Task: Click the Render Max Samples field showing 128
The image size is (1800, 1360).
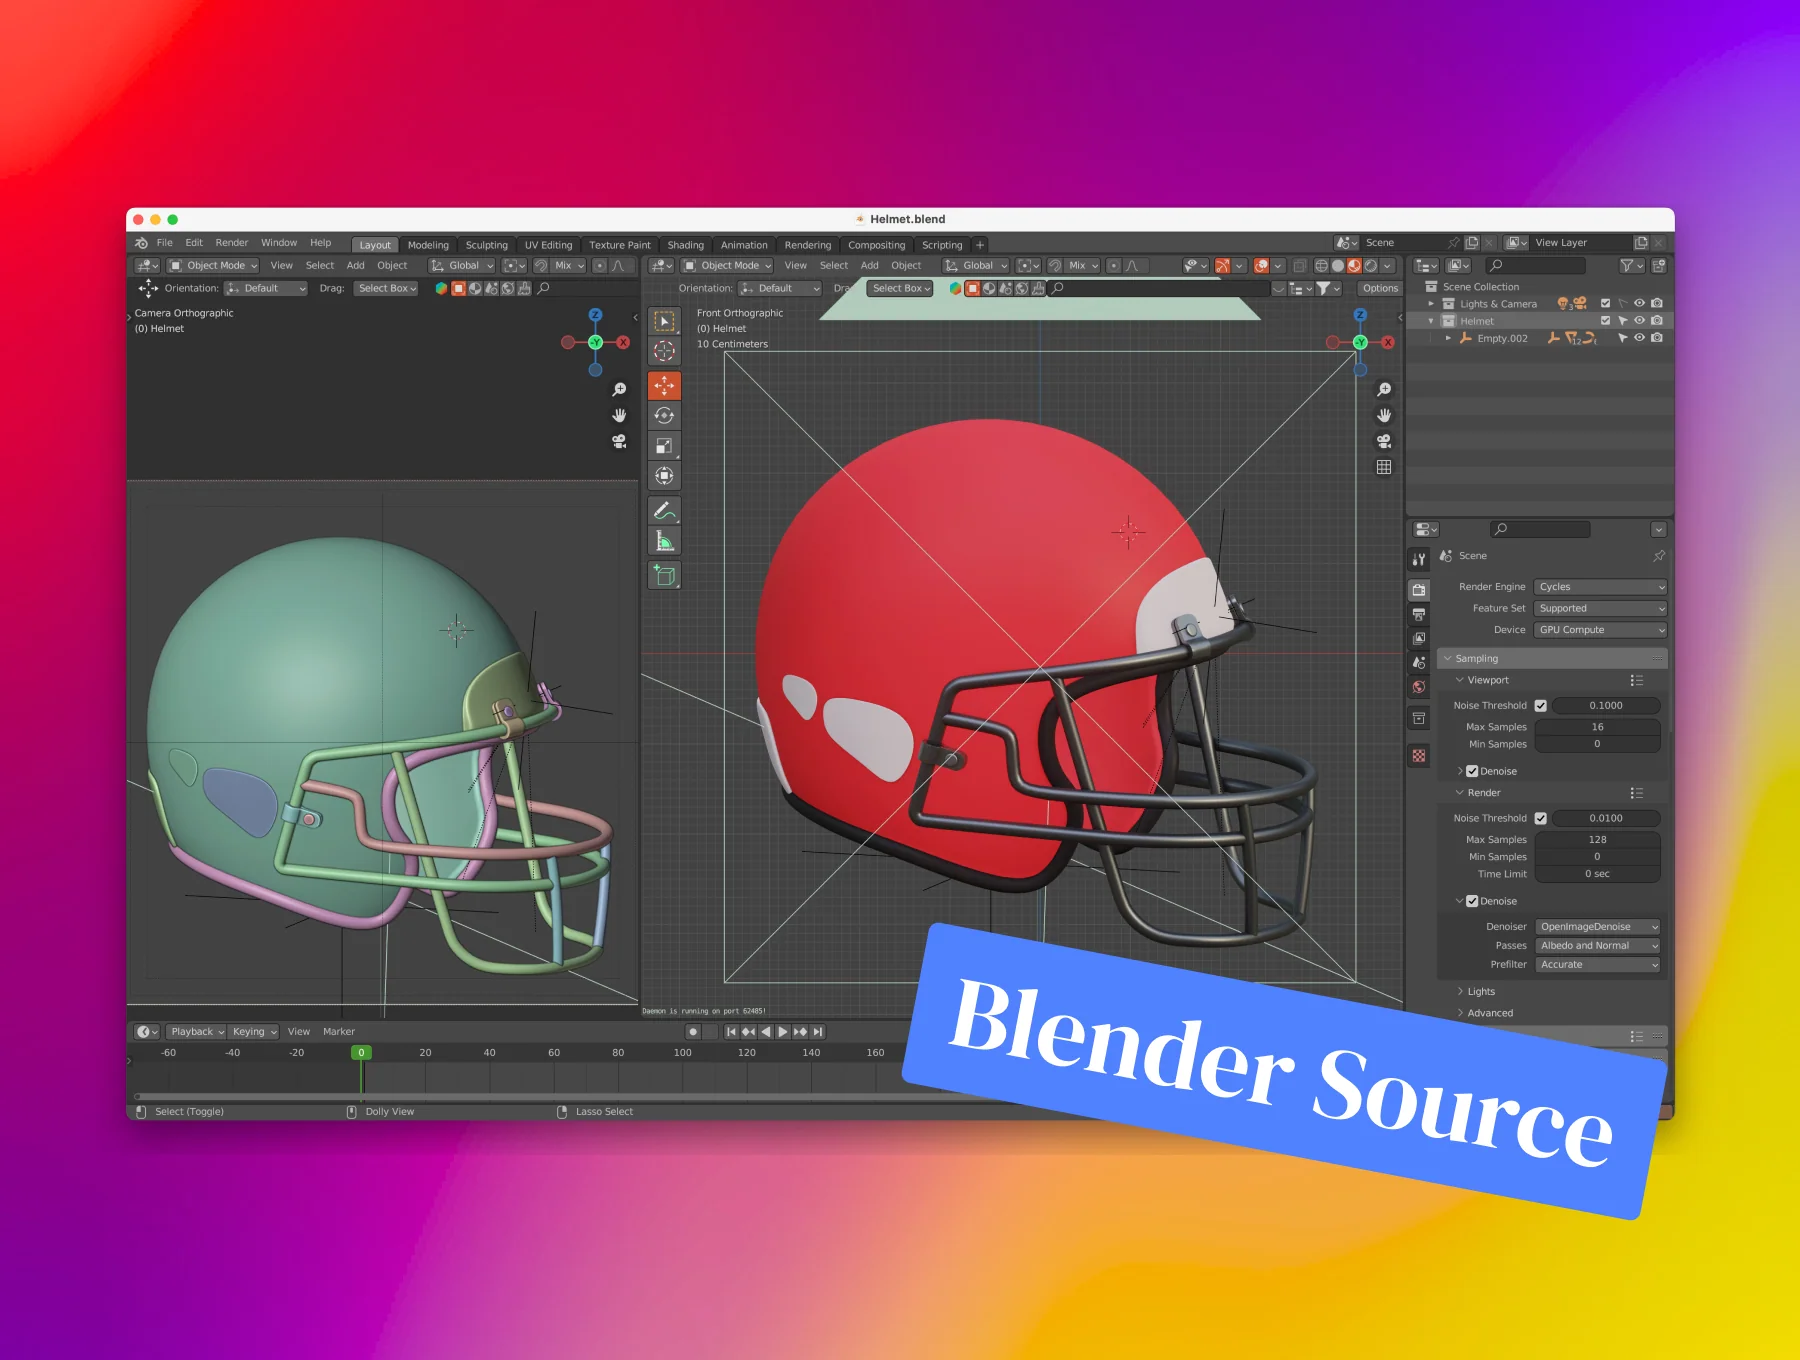Action: 1598,840
